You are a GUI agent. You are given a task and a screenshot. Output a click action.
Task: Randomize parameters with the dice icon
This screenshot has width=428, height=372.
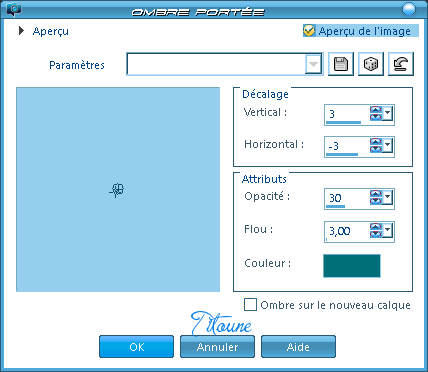click(x=371, y=64)
